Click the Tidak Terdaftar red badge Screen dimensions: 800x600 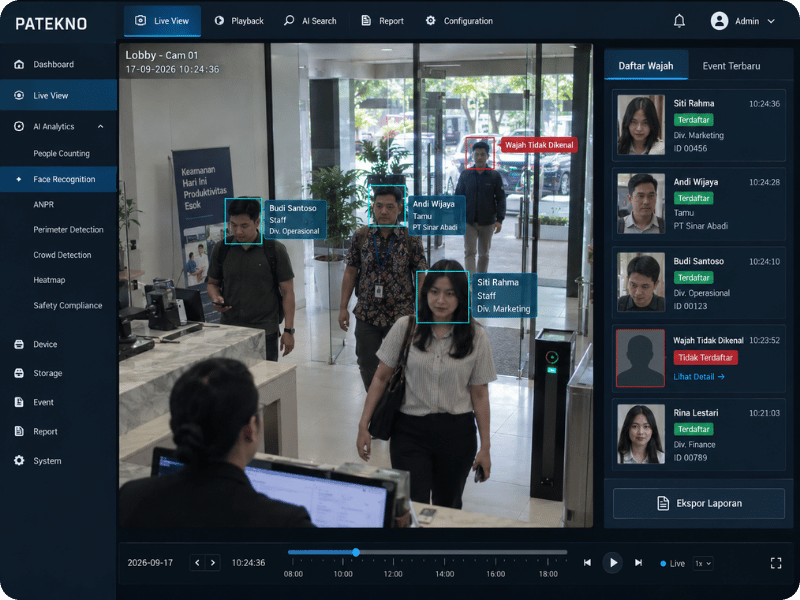click(x=705, y=358)
